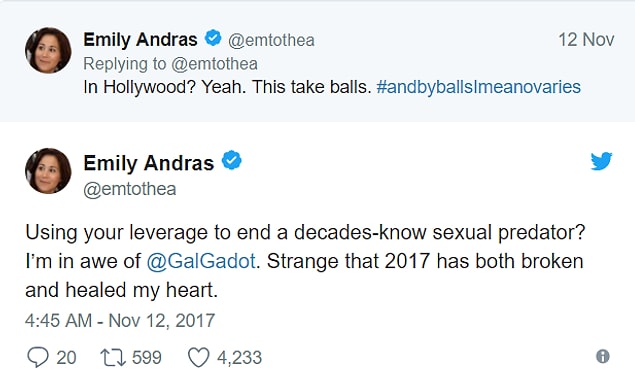Click verified badge in reply tweet

(x=213, y=38)
